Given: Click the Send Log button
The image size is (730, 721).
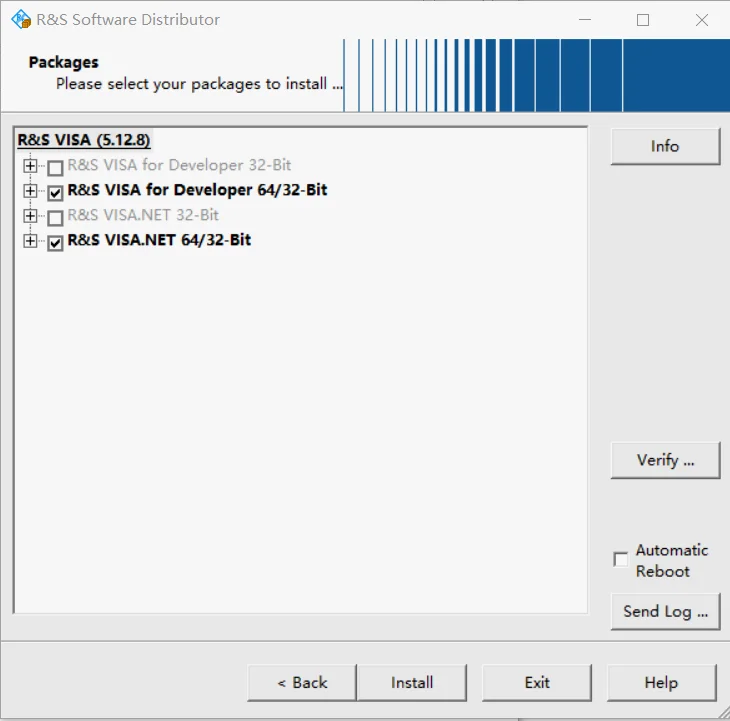Looking at the screenshot, I should tap(665, 611).
